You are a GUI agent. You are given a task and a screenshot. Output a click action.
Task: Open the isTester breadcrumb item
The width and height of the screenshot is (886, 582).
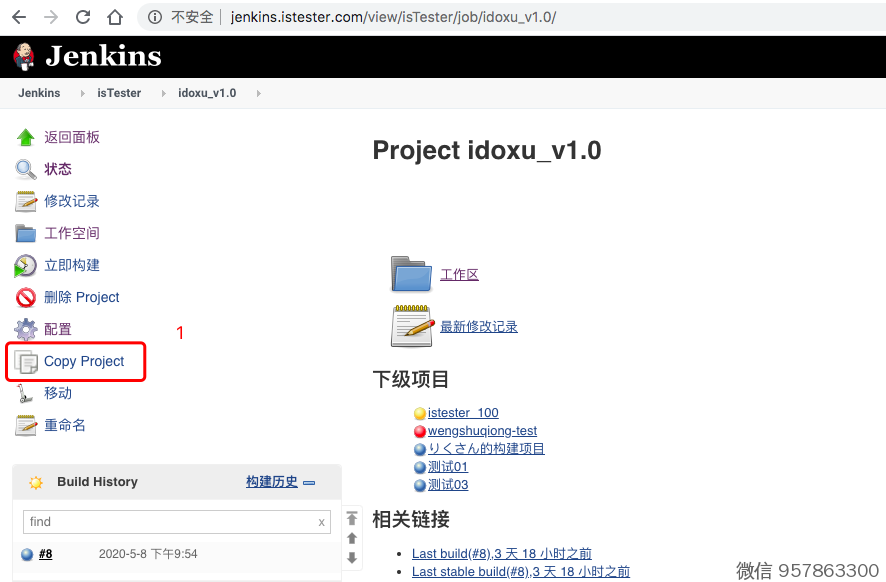pos(119,93)
